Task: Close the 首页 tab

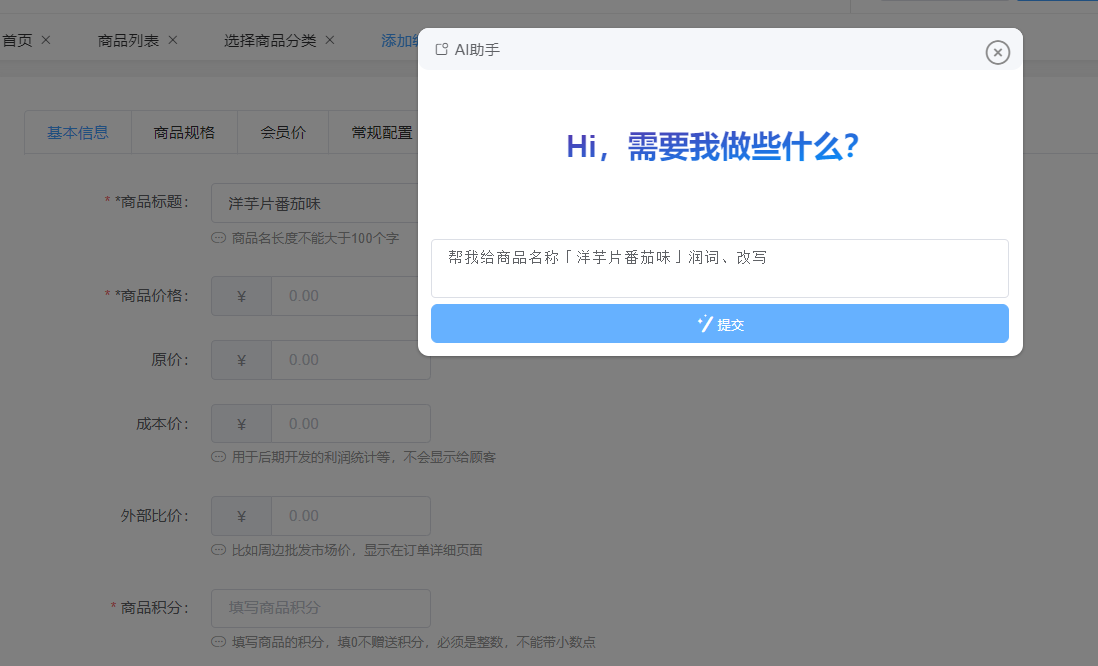Action: [x=46, y=40]
